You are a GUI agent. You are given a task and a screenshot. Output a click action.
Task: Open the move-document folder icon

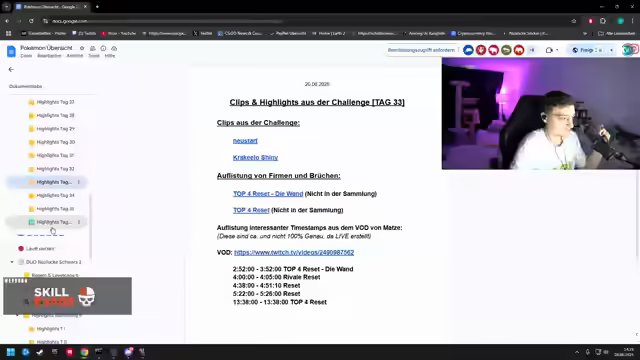click(93, 48)
